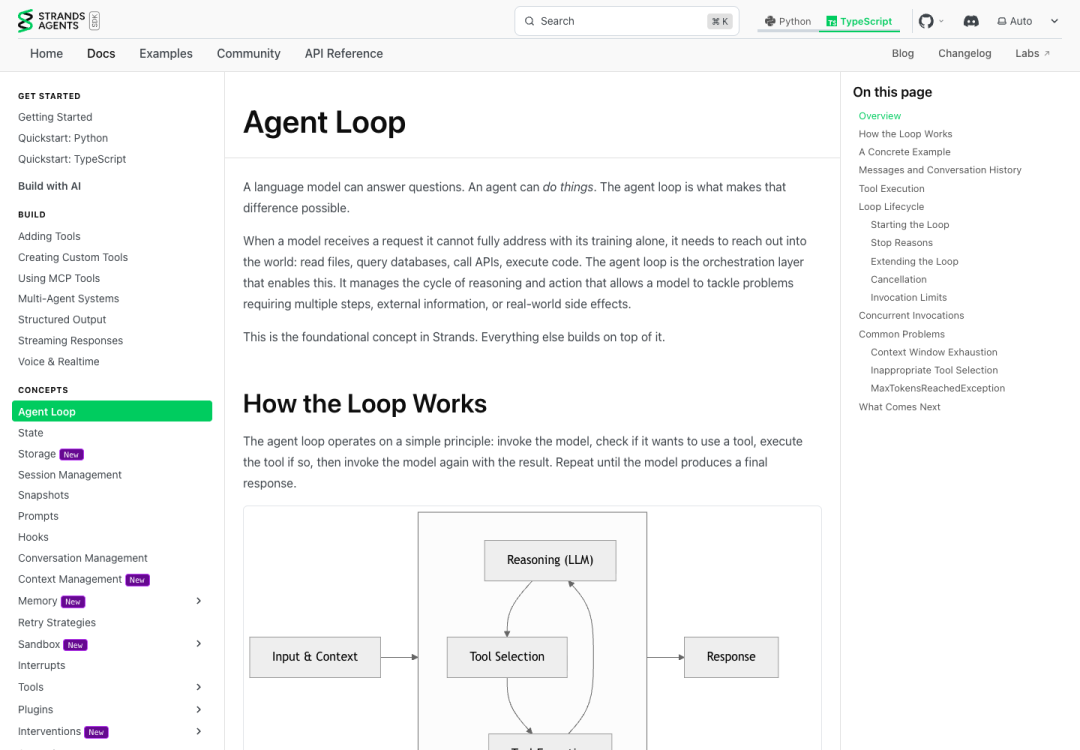This screenshot has width=1080, height=750.
Task: Switch code language to TypeScript
Action: click(x=859, y=21)
